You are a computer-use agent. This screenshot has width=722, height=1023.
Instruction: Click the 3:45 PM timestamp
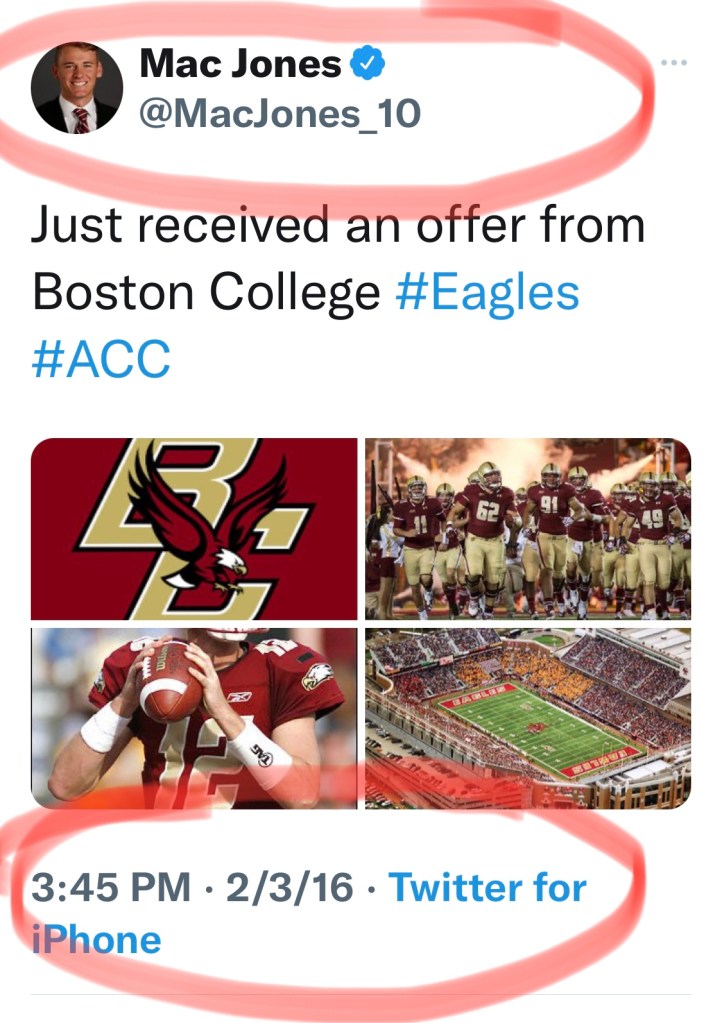(110, 887)
